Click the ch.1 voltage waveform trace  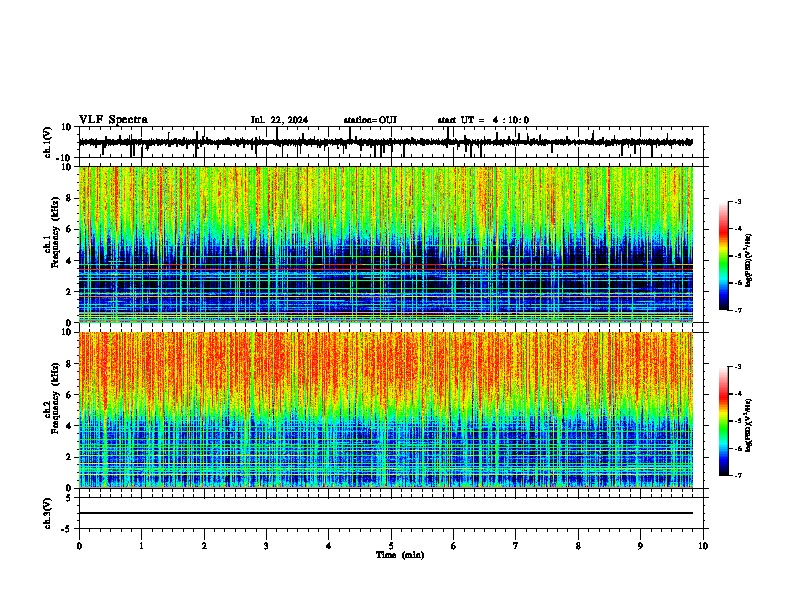[x=385, y=142]
